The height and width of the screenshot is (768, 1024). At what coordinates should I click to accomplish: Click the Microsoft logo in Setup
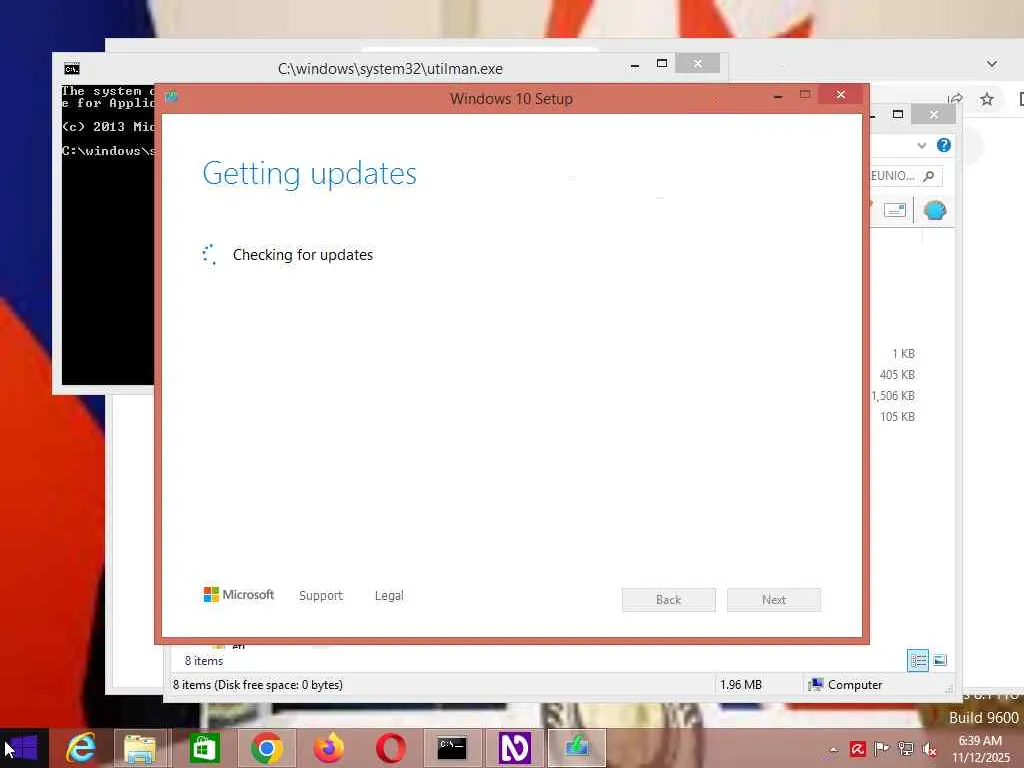238,594
